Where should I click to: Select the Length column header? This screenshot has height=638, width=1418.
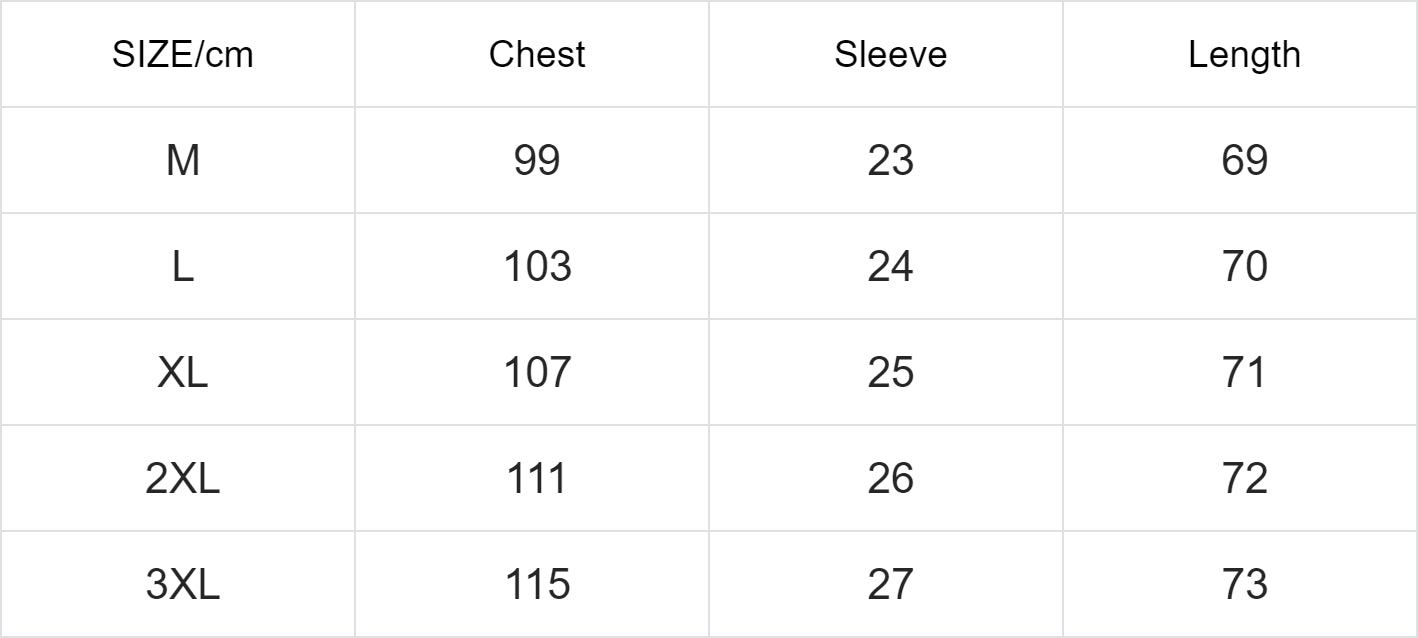pos(1244,55)
